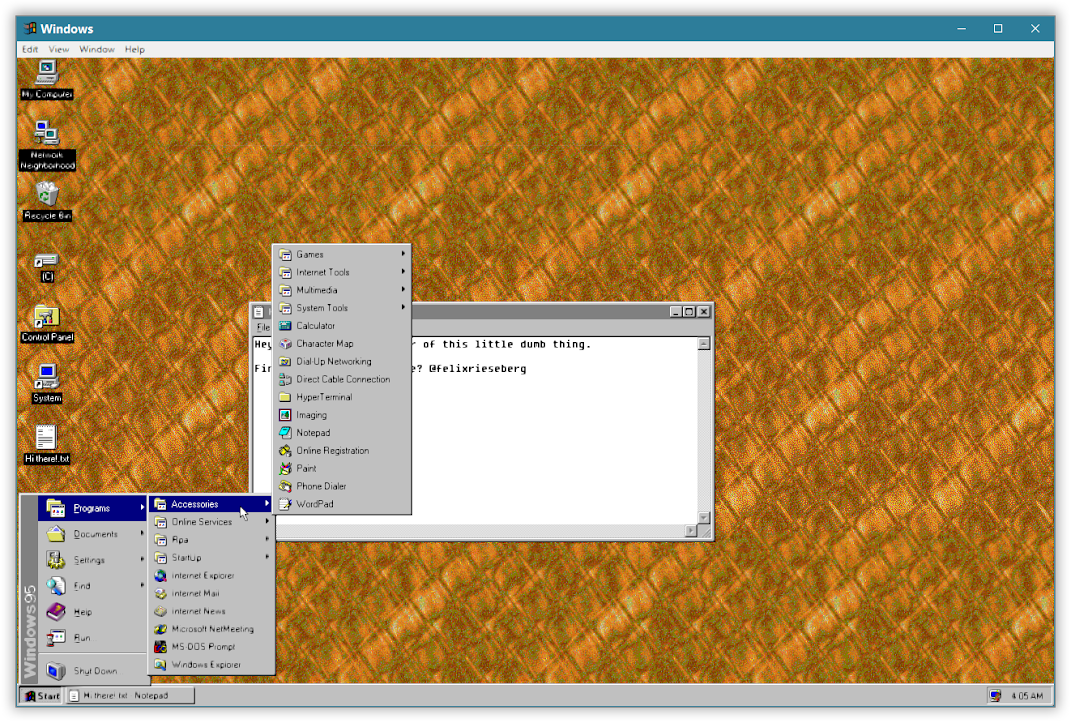1071x723 pixels.
Task: Click Notepad vertical scrollbar down arrow
Action: click(x=704, y=518)
